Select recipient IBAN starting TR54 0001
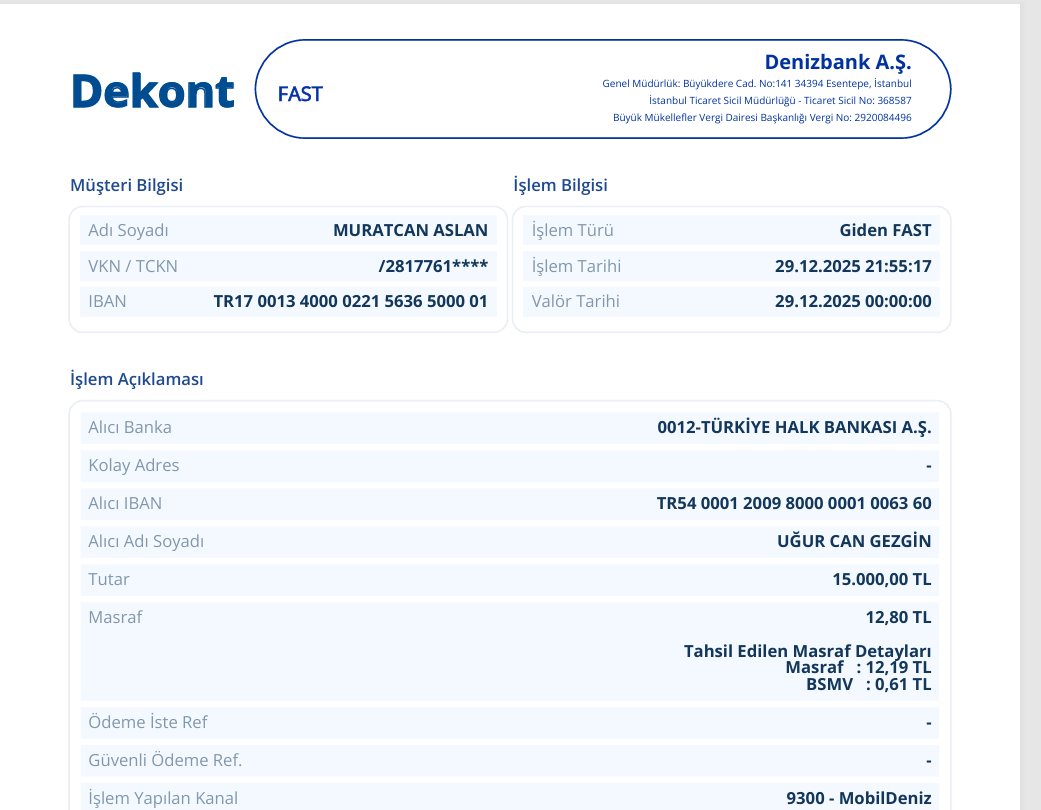The image size is (1041, 810). coord(794,503)
